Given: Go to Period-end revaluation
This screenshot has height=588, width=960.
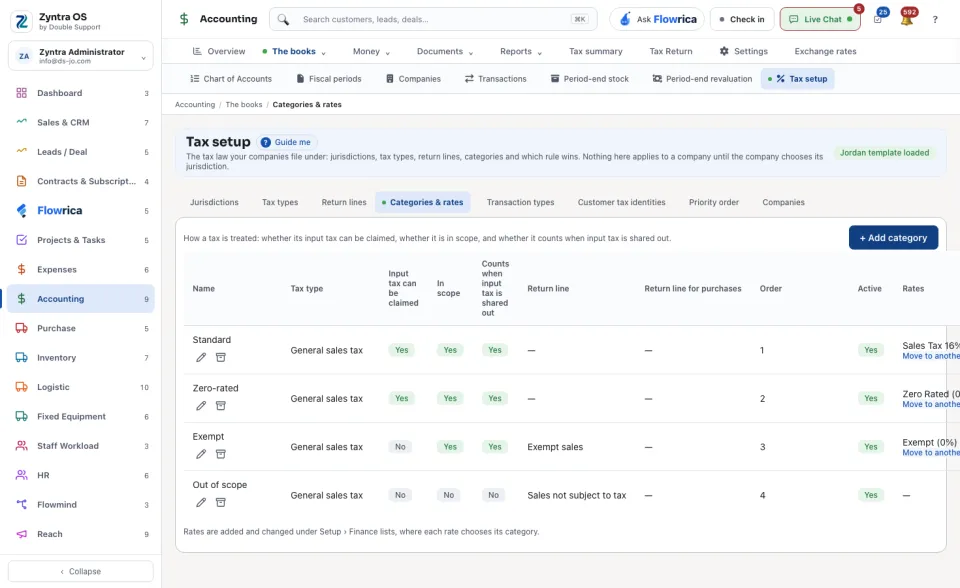Looking at the screenshot, I should (x=702, y=79).
